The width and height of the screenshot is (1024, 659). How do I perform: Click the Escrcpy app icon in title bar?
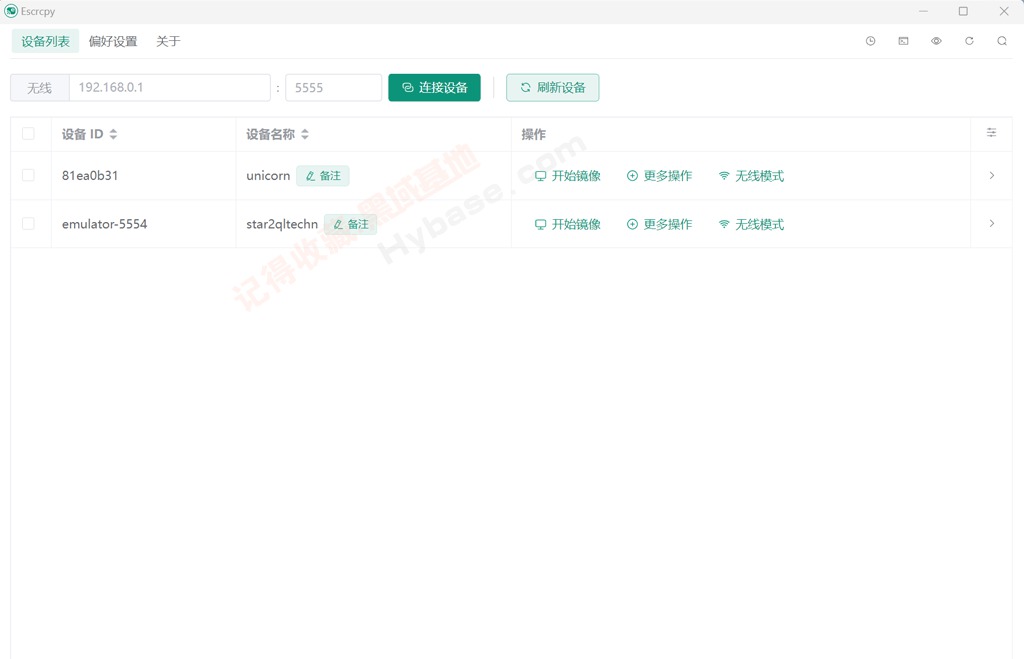[11, 11]
